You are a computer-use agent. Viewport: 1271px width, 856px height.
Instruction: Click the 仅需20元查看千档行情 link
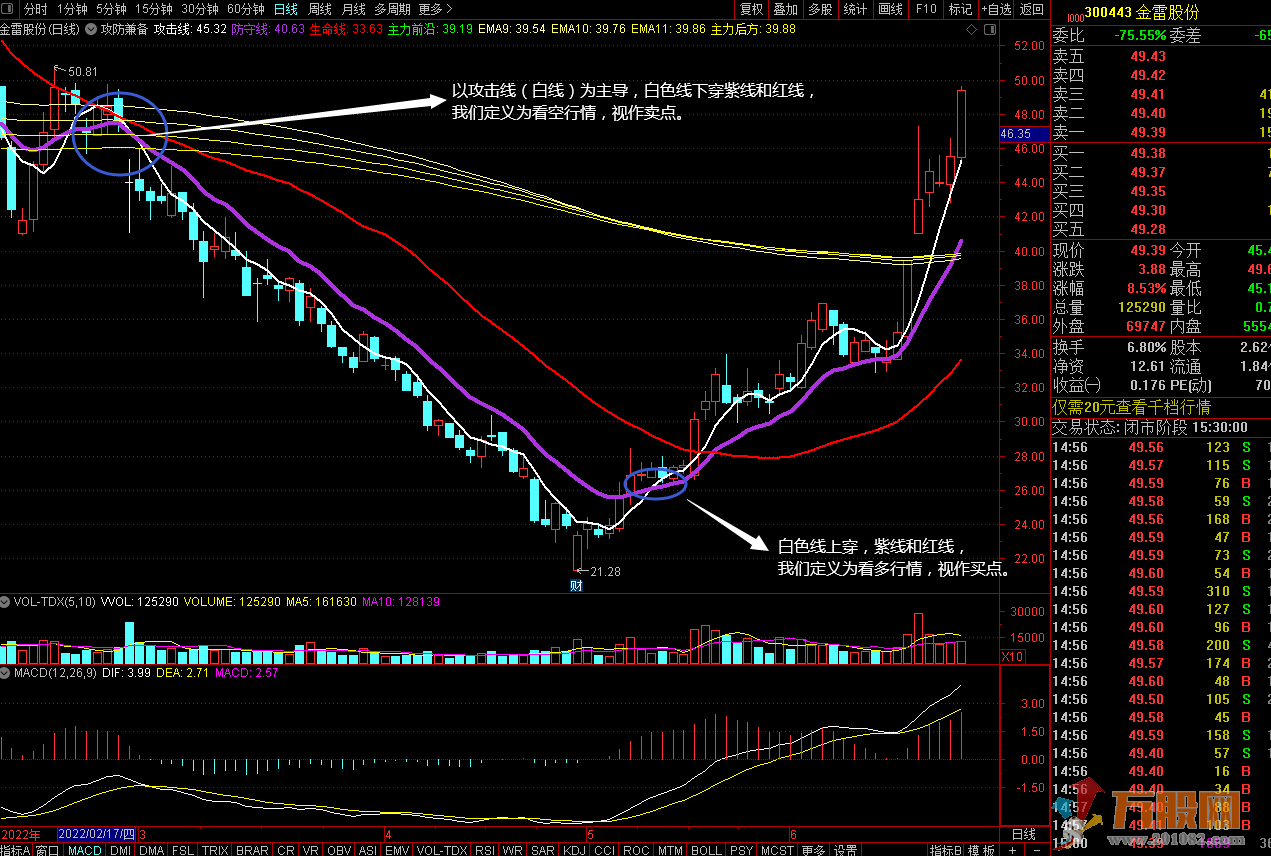[x=1131, y=407]
